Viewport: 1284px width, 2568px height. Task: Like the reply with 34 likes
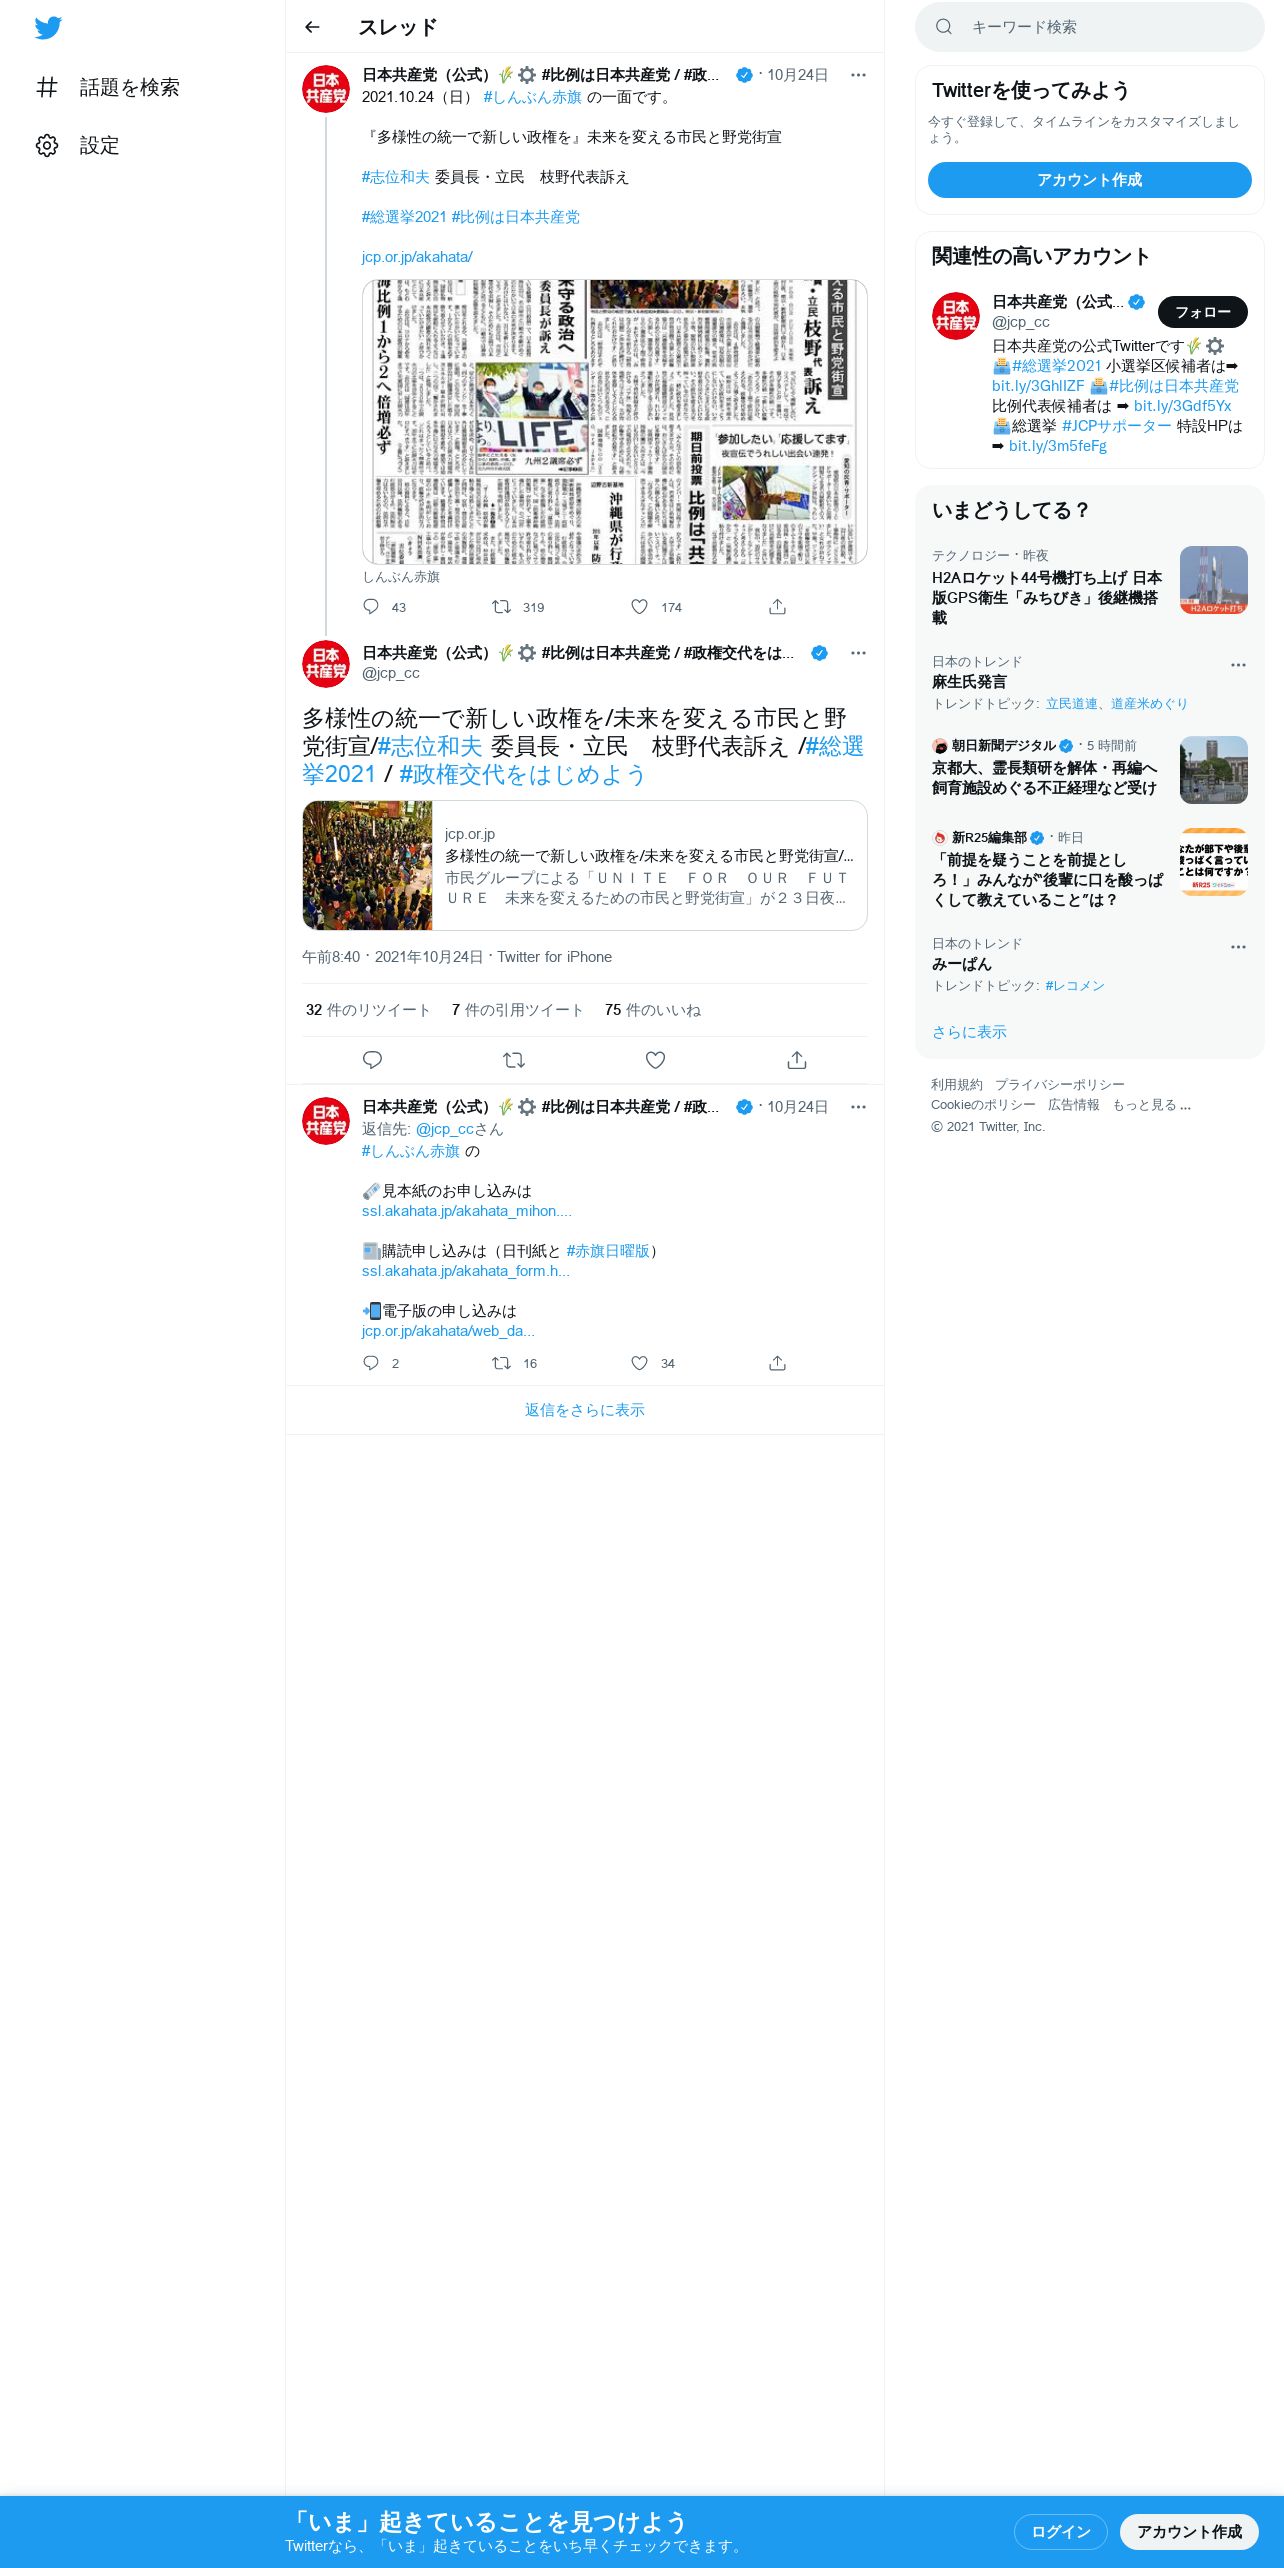[x=640, y=1362]
